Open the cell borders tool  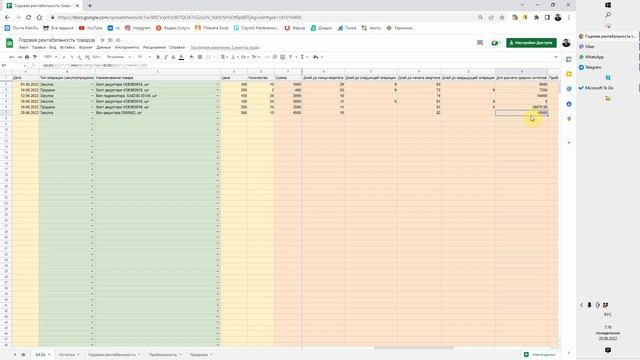200,57
